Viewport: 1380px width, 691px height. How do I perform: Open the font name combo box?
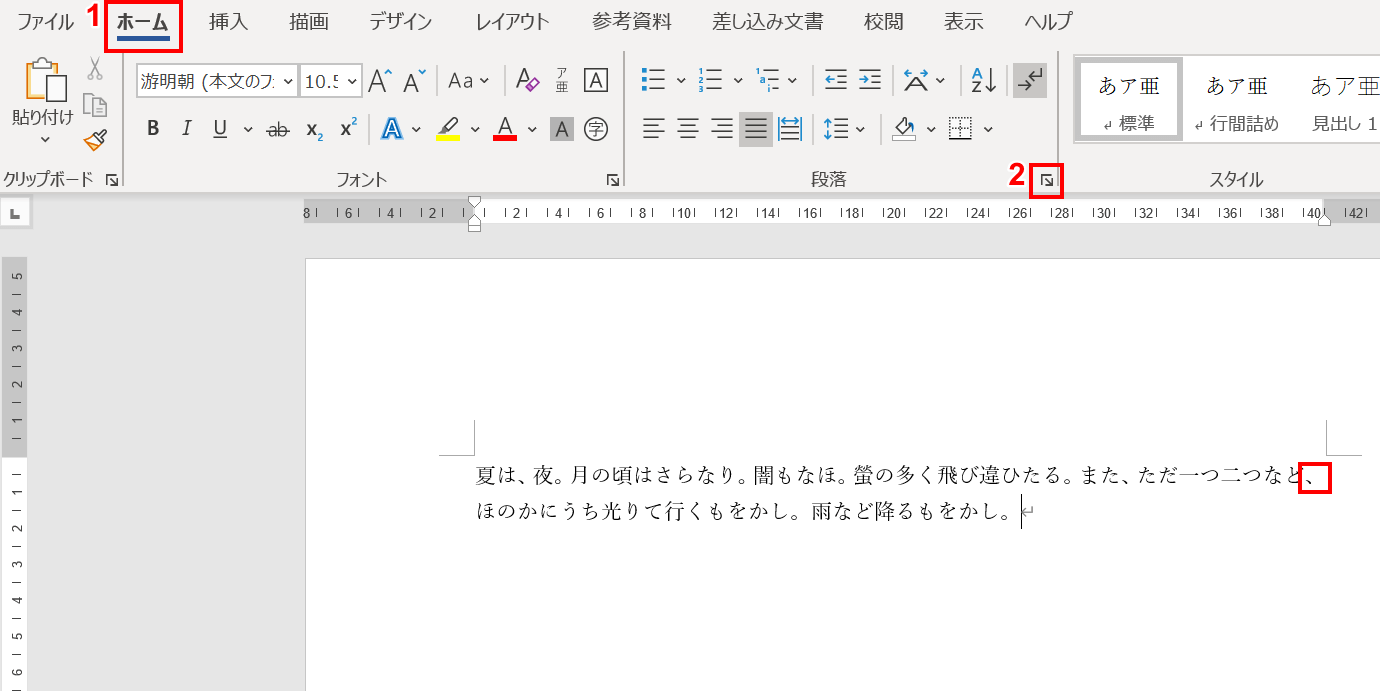pos(217,82)
